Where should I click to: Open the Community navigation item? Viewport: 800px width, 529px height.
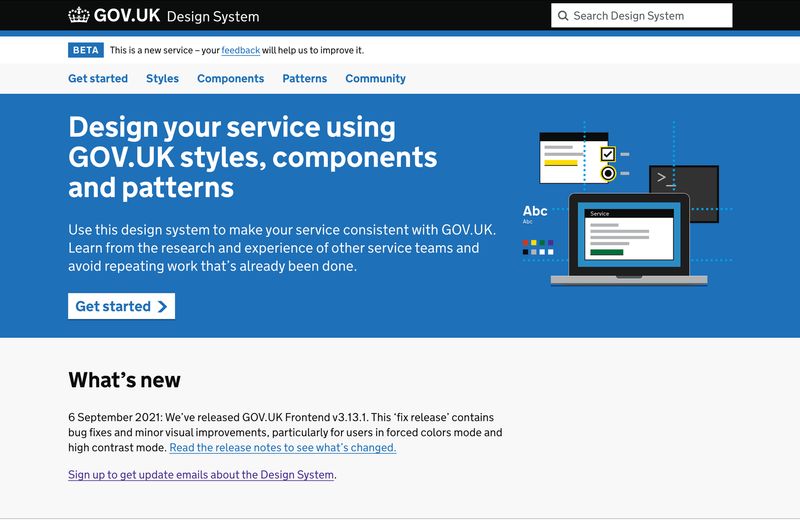click(x=376, y=79)
